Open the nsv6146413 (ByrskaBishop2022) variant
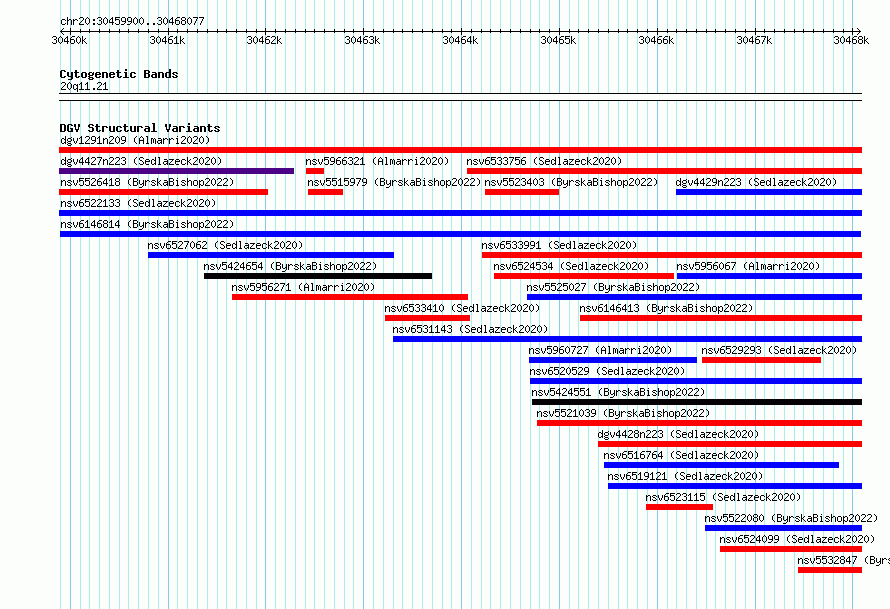 click(x=666, y=308)
